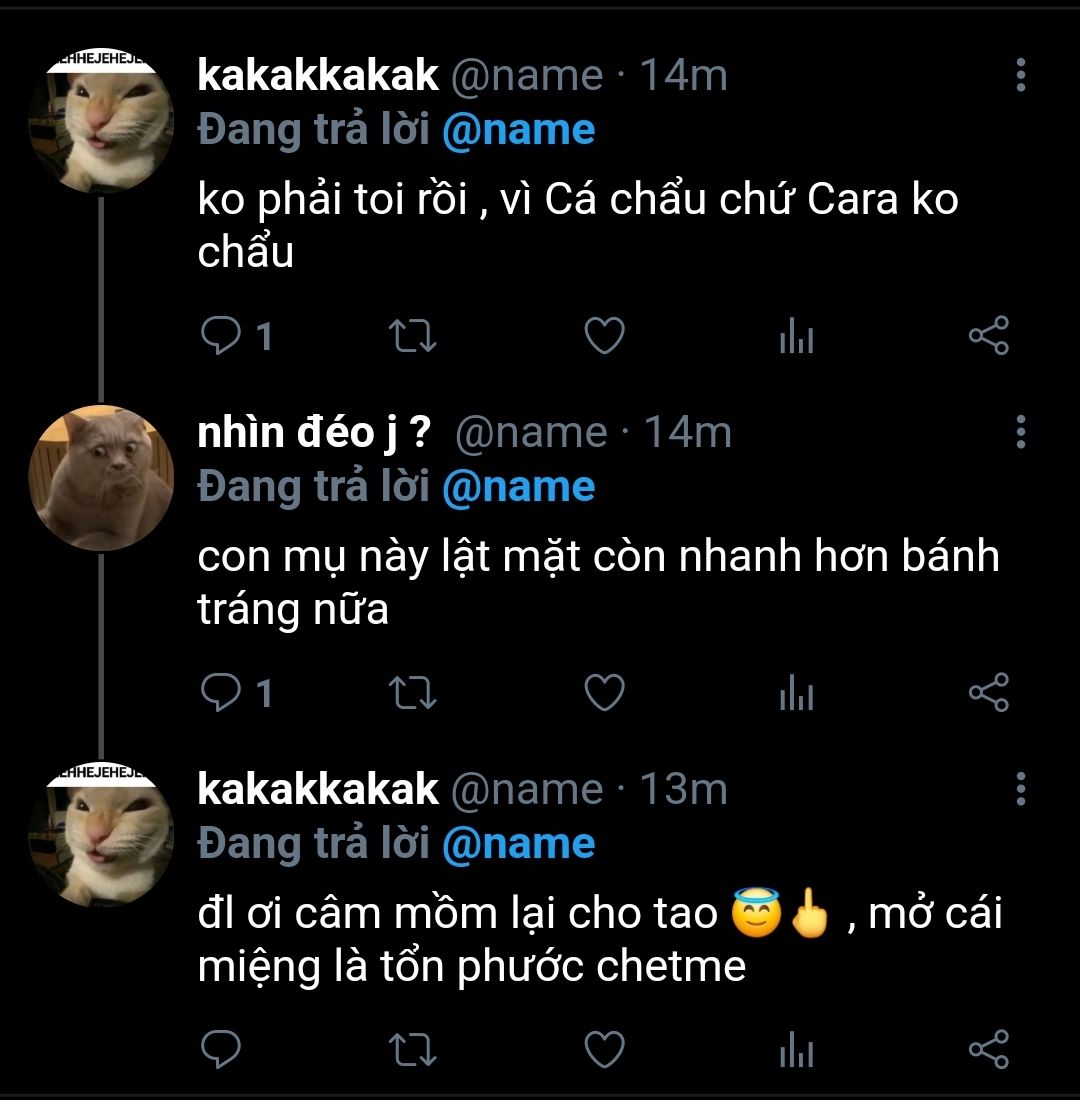This screenshot has height=1100, width=1080.
Task: View analytics for the "tổn phước" tweet
Action: (x=796, y=1052)
